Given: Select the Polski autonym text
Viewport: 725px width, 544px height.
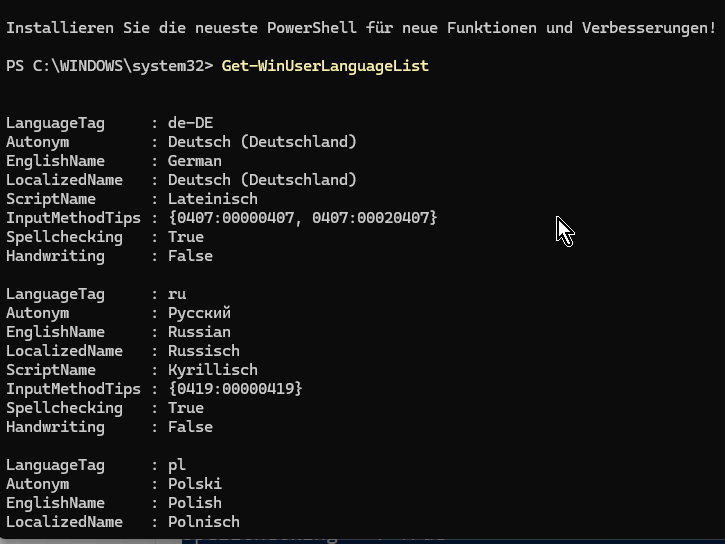Looking at the screenshot, I should coord(195,484).
